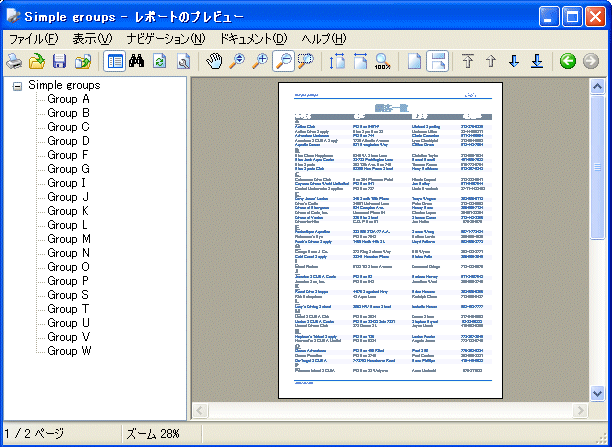Screen dimensions: 612x447
Task: Select Group B in the outline
Action: tap(68, 113)
